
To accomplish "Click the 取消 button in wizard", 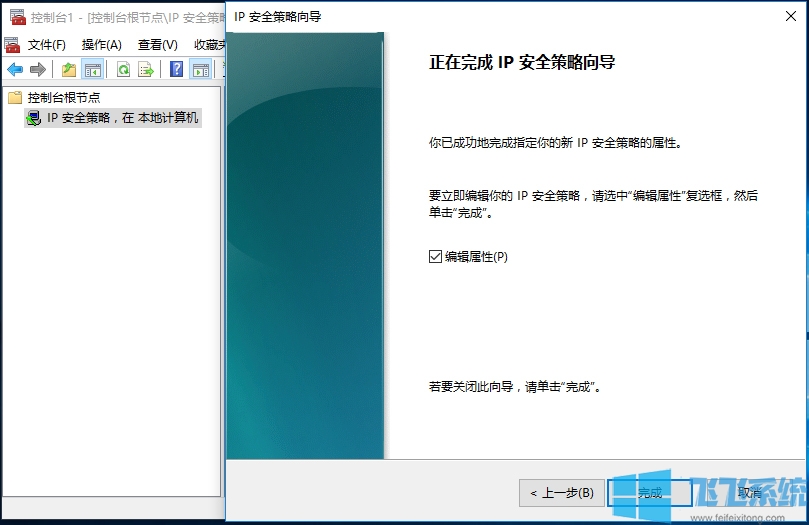I will (x=749, y=493).
